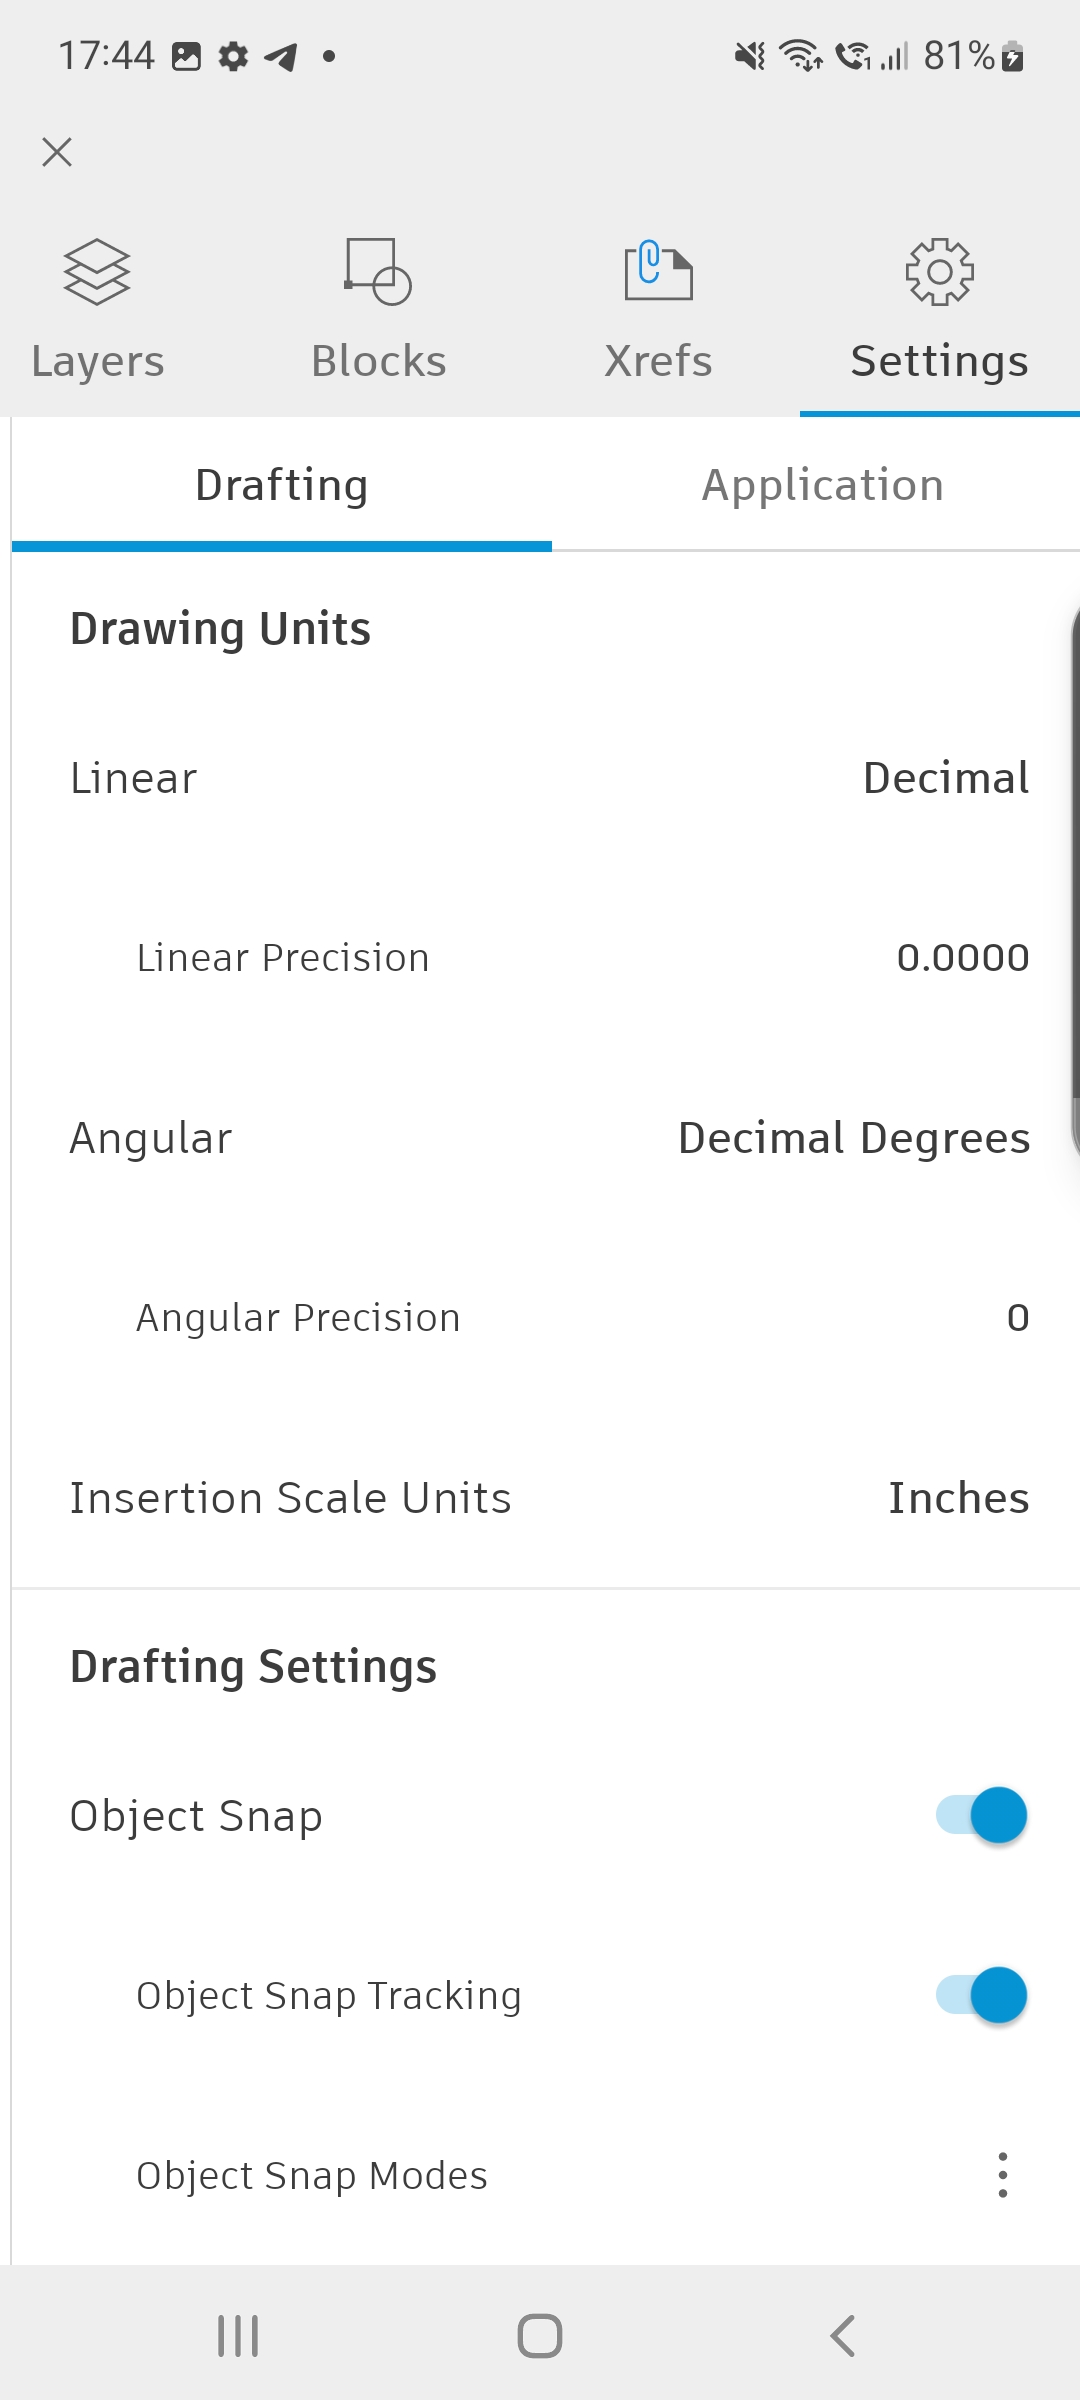The width and height of the screenshot is (1080, 2400).
Task: Open Android recent apps button
Action: point(238,2336)
